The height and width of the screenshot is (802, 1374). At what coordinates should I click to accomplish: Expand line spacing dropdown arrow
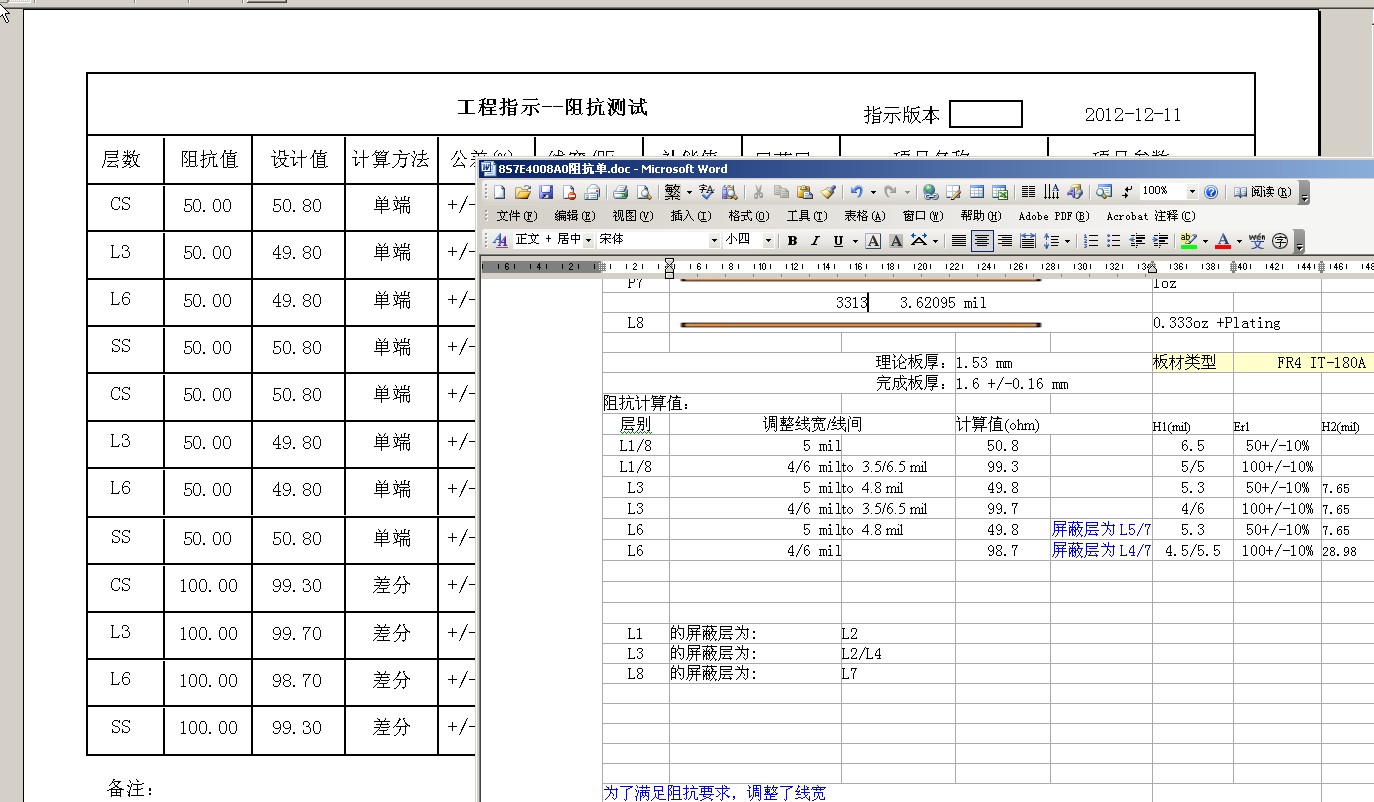point(1067,240)
